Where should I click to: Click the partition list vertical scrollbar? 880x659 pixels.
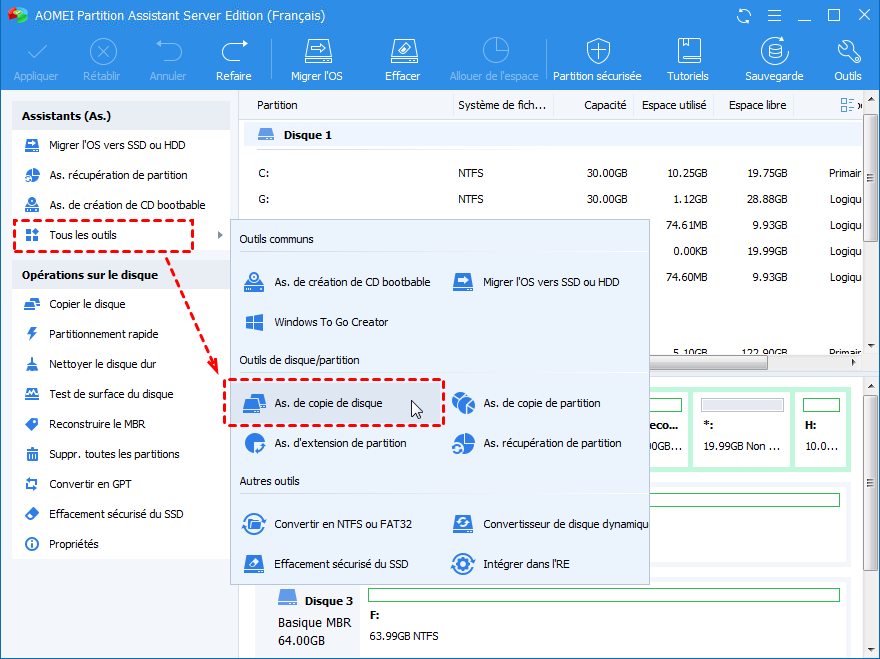pyautogui.click(x=870, y=177)
